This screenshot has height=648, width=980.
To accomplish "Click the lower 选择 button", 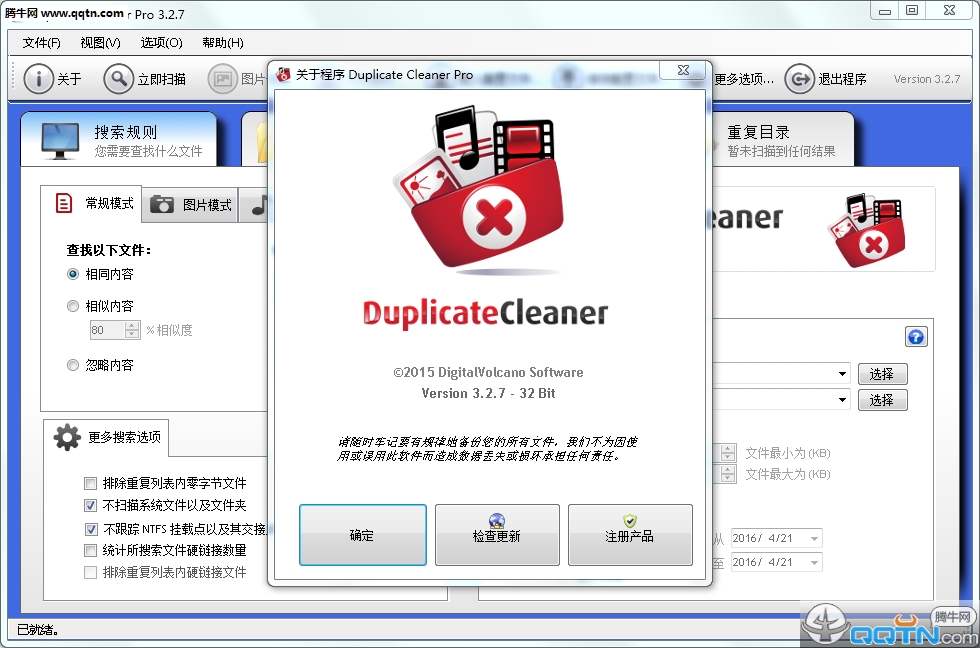I will click(882, 399).
